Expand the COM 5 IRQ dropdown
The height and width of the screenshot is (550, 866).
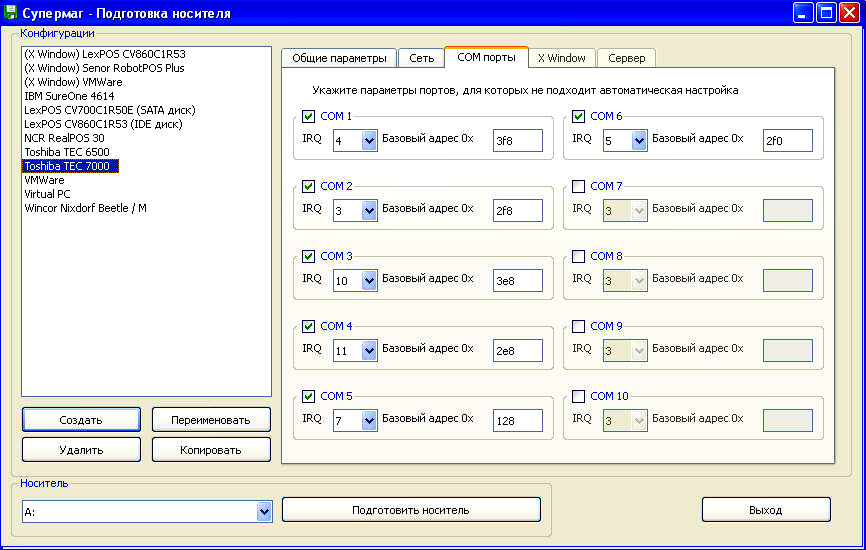[x=368, y=421]
